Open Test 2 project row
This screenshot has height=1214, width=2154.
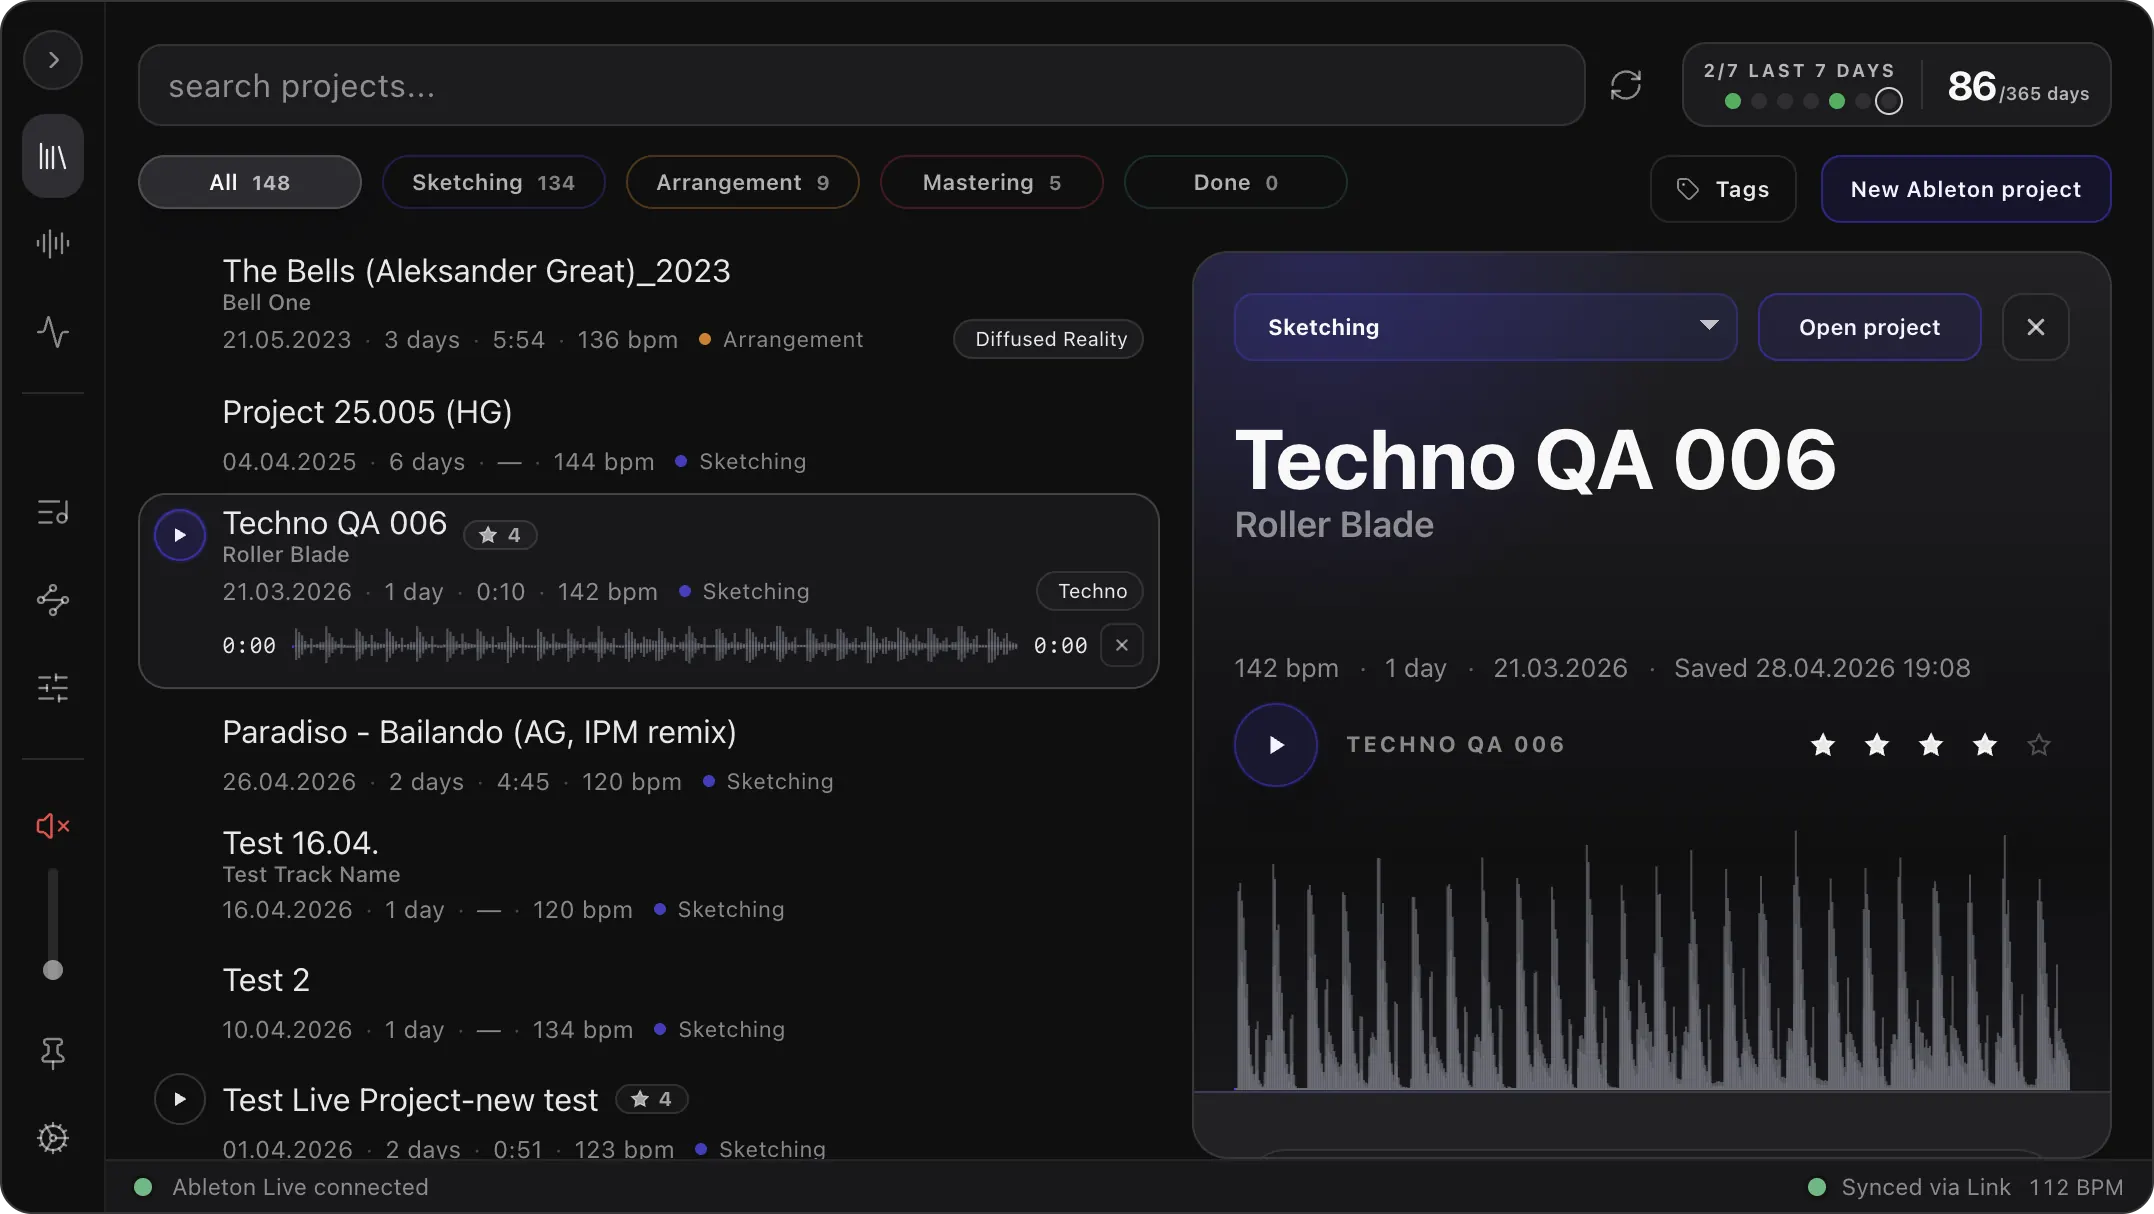pos(648,1004)
